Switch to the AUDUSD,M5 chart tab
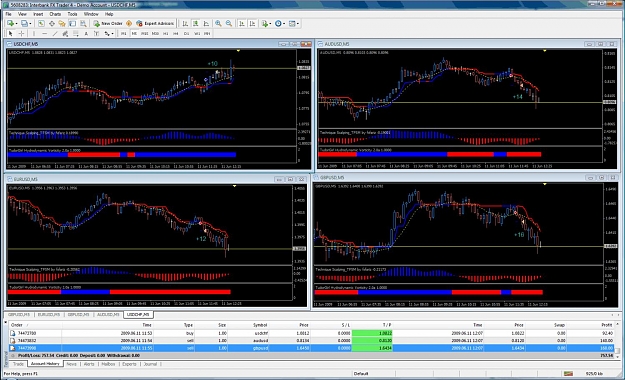This screenshot has width=625, height=380. [108, 315]
